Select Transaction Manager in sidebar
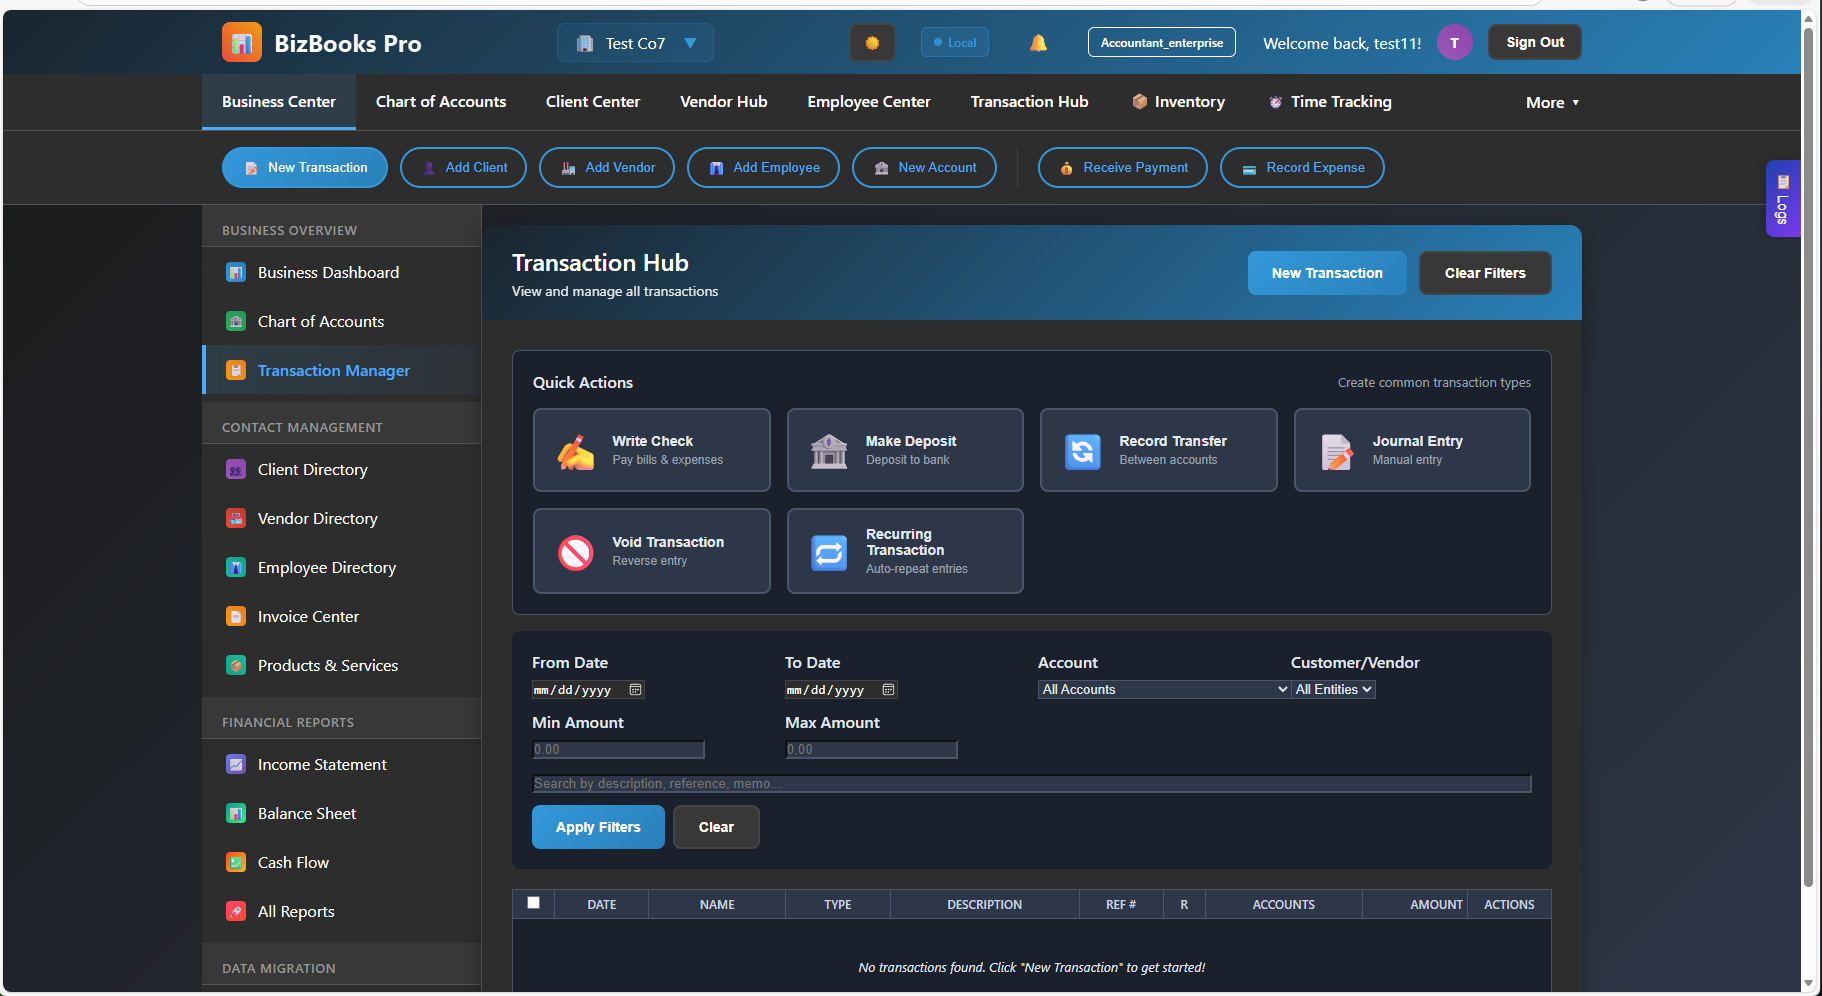This screenshot has height=996, width=1822. pos(342,370)
